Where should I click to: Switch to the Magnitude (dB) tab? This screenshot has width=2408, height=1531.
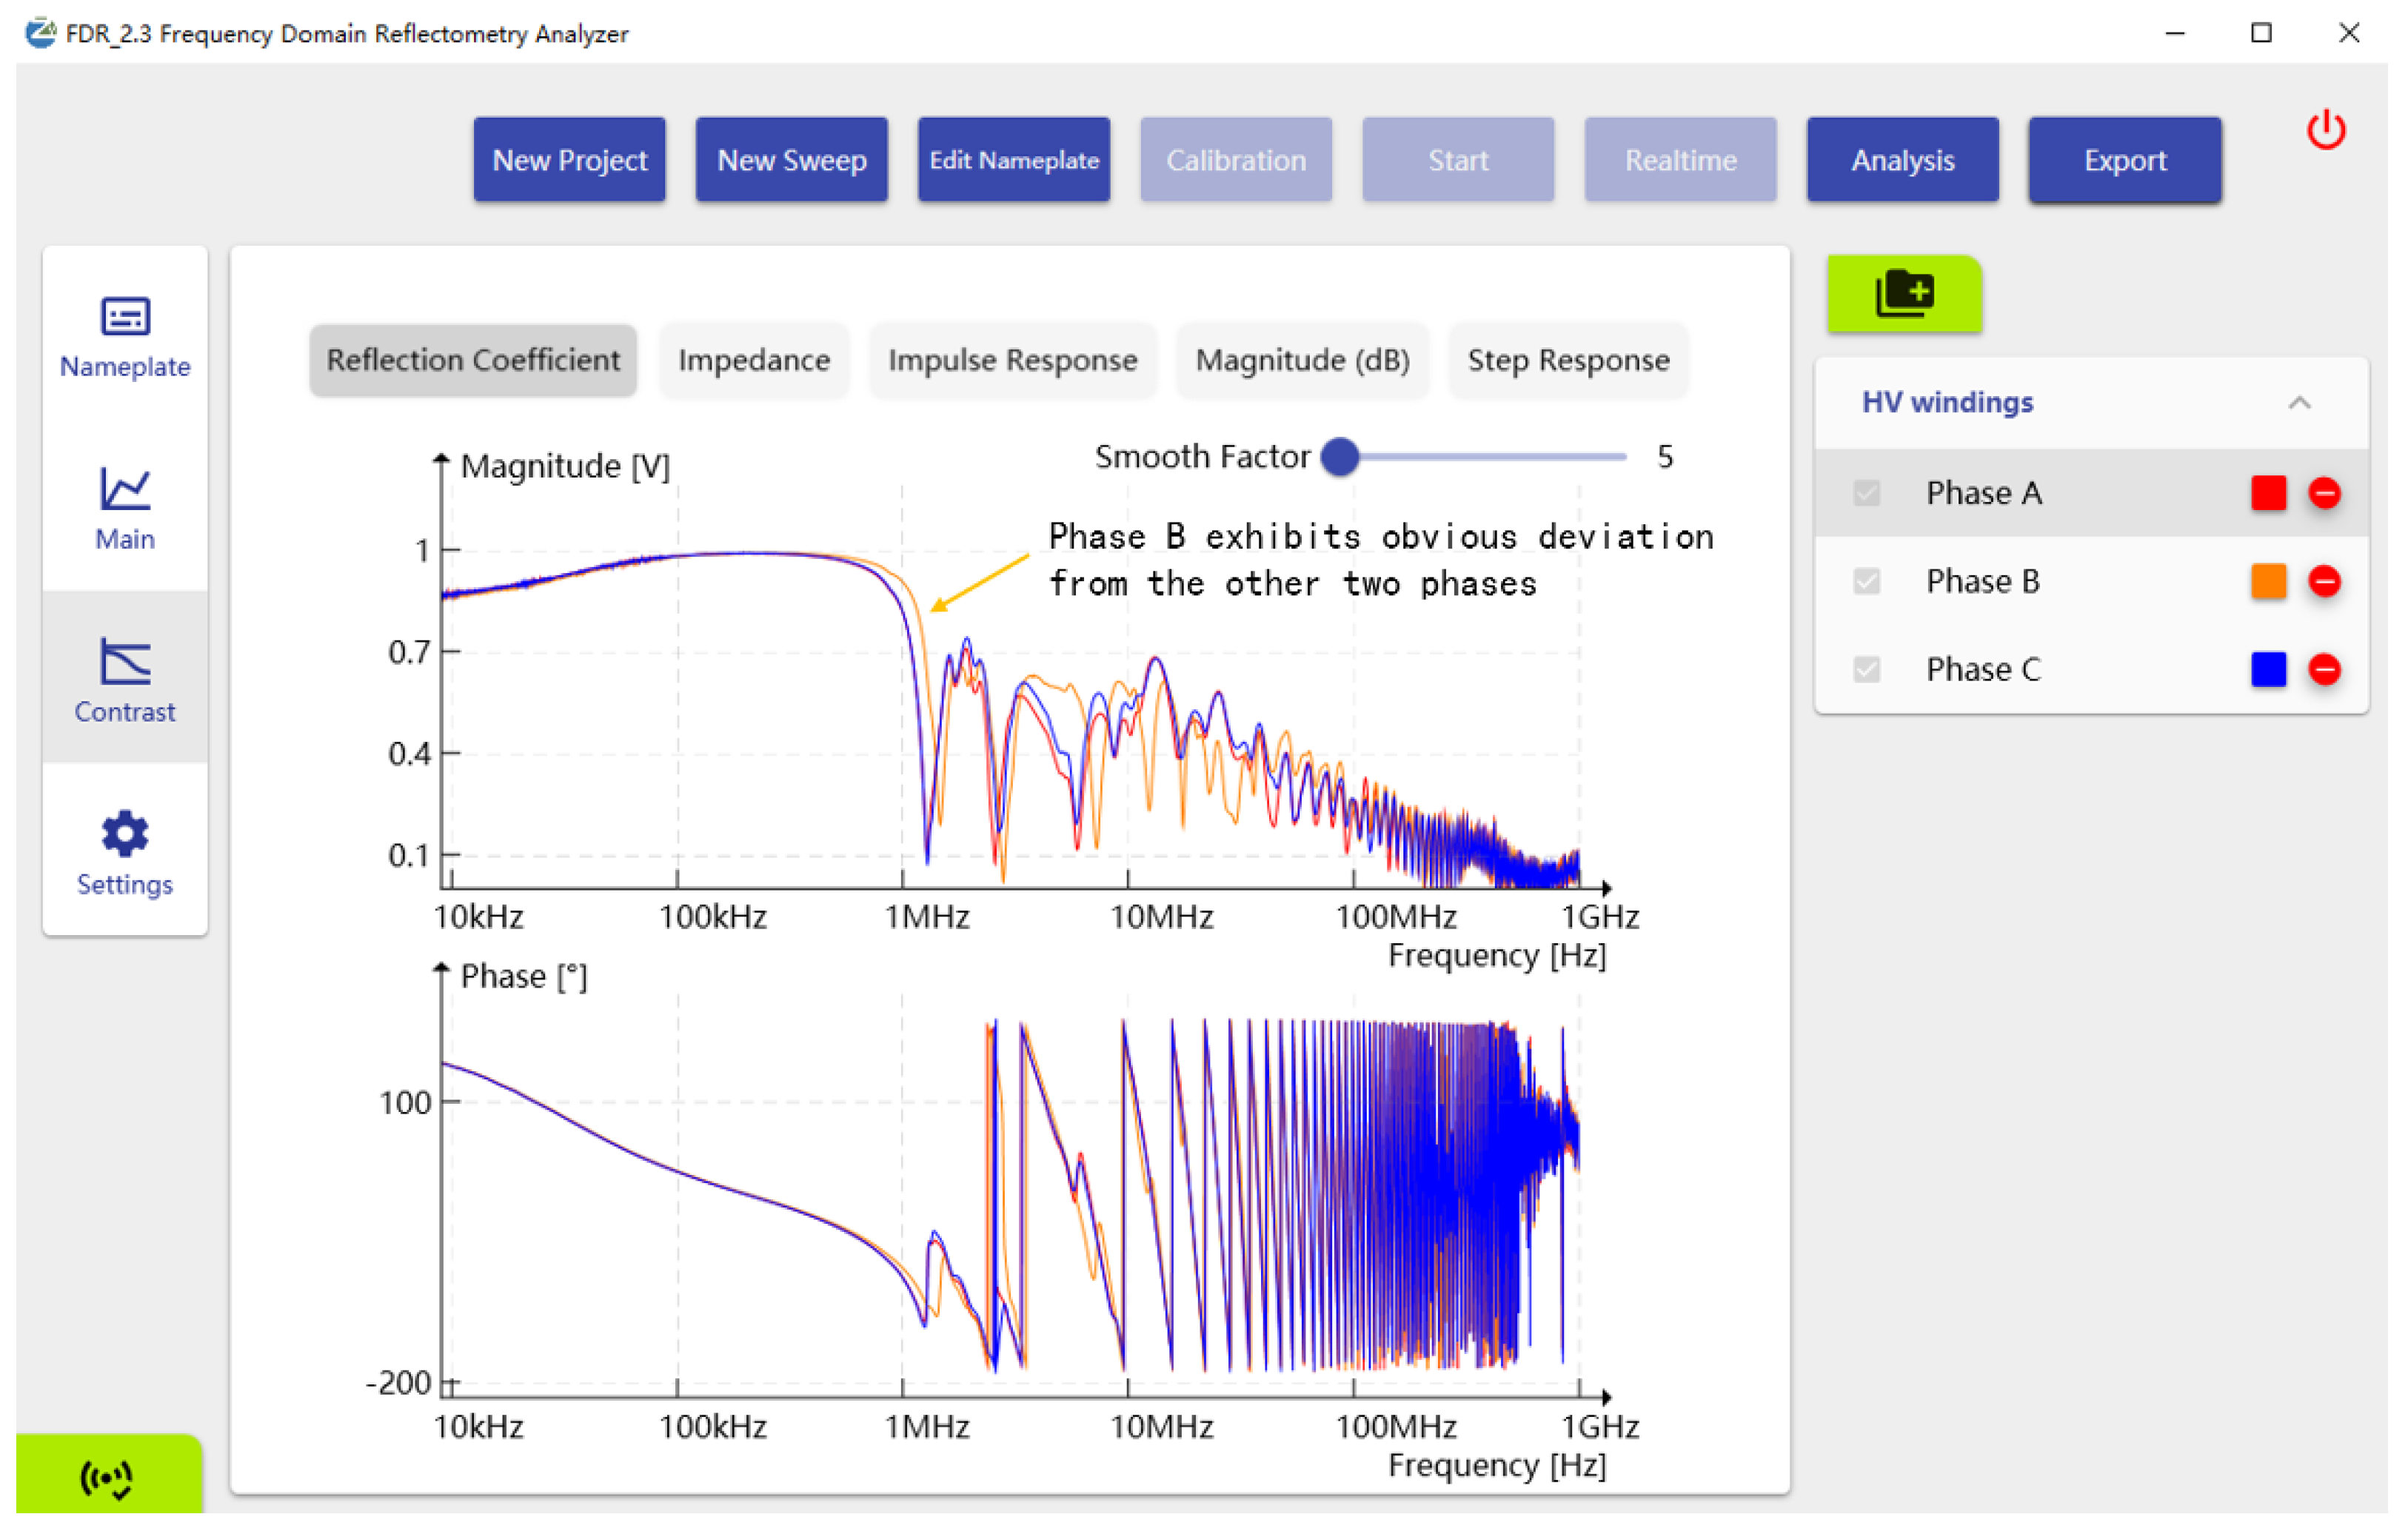click(1302, 360)
